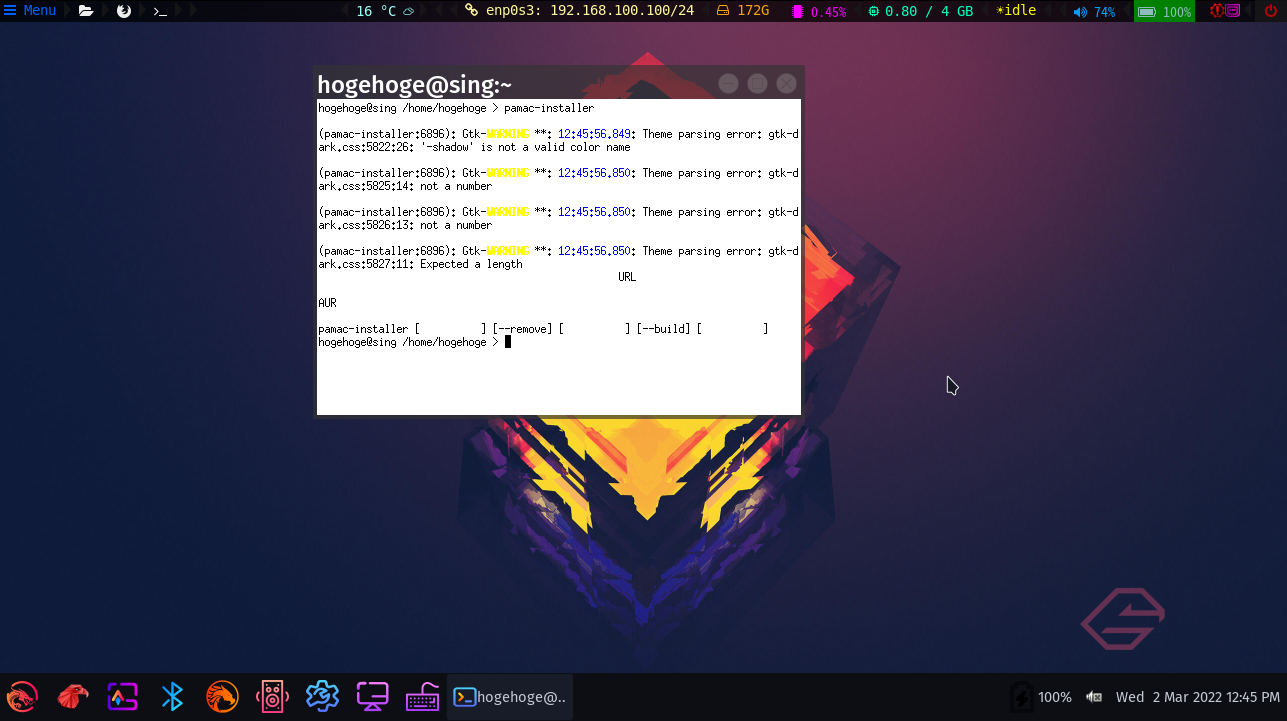1287x721 pixels.
Task: Click the terminal prompt cursor line
Action: (414, 342)
